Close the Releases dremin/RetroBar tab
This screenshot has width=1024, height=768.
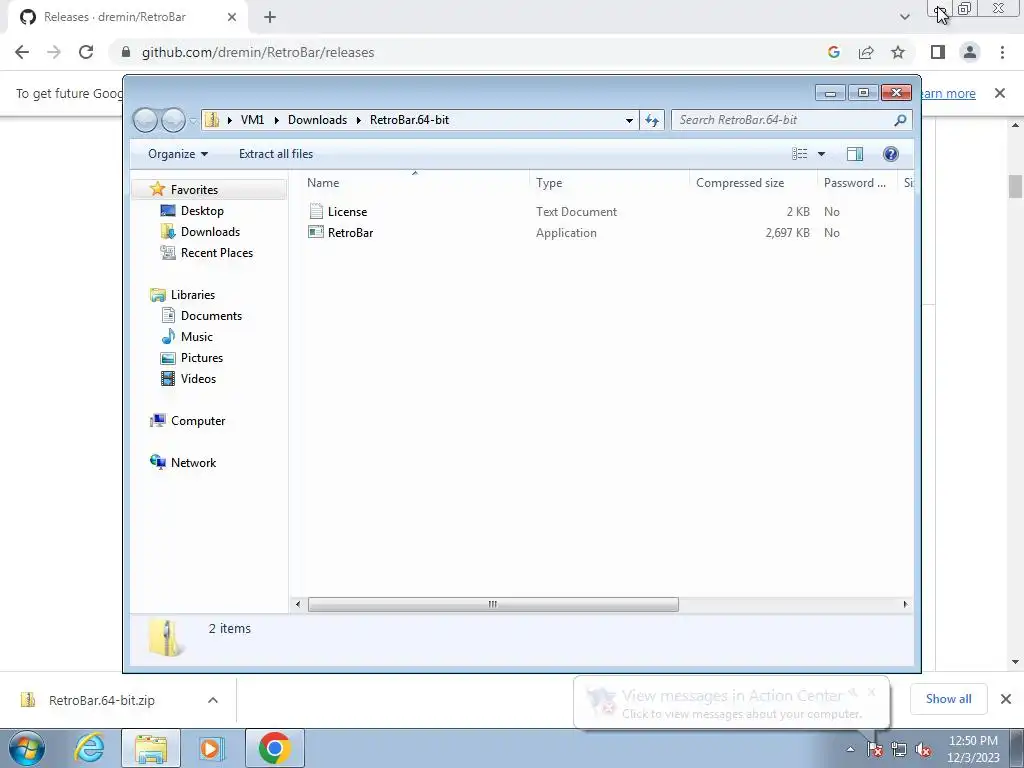pos(232,18)
